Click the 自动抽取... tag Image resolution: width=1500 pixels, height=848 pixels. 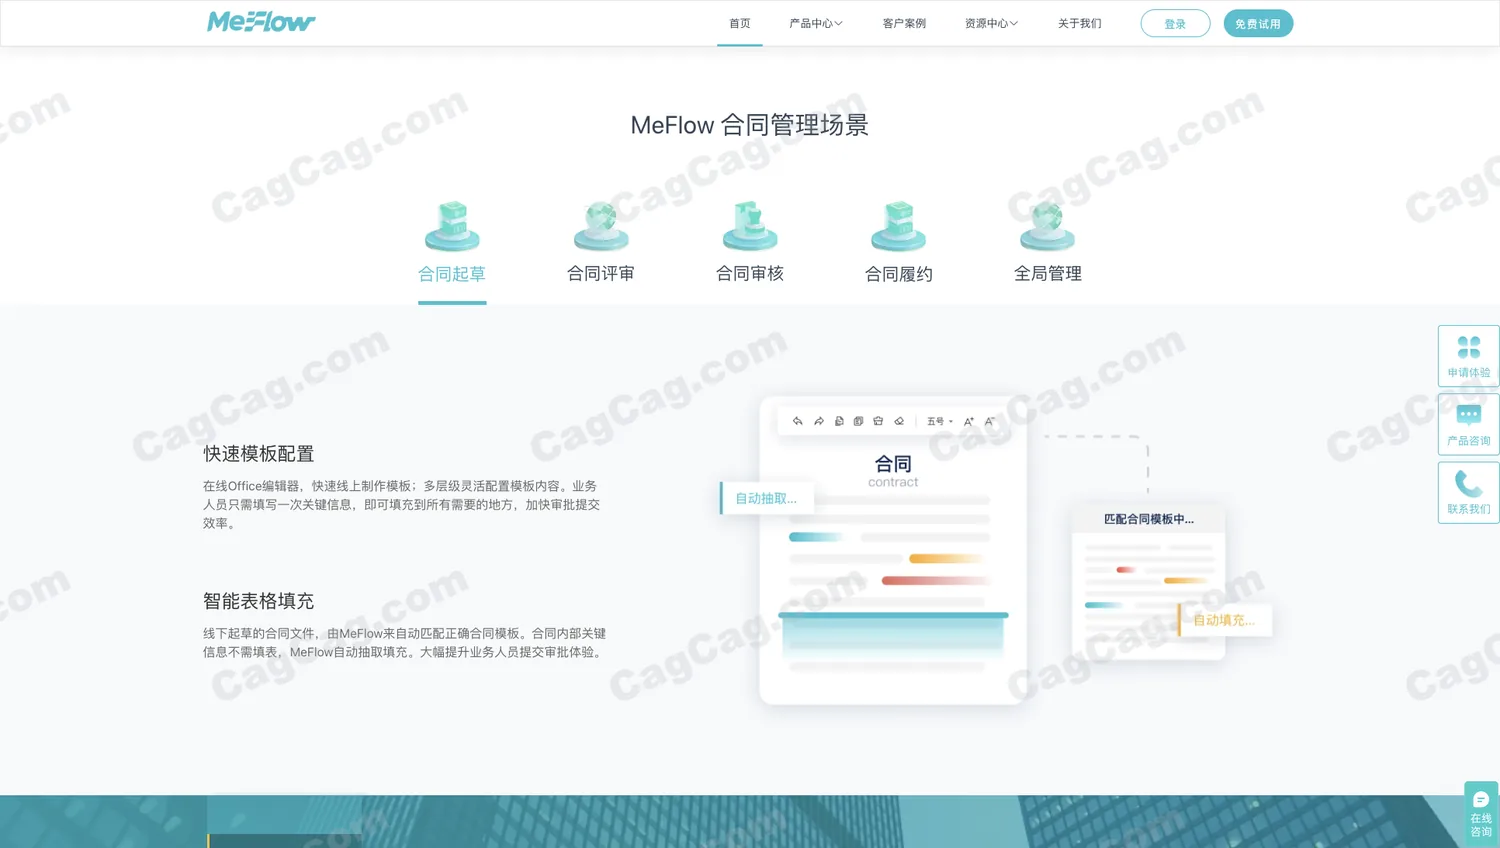[x=767, y=498]
